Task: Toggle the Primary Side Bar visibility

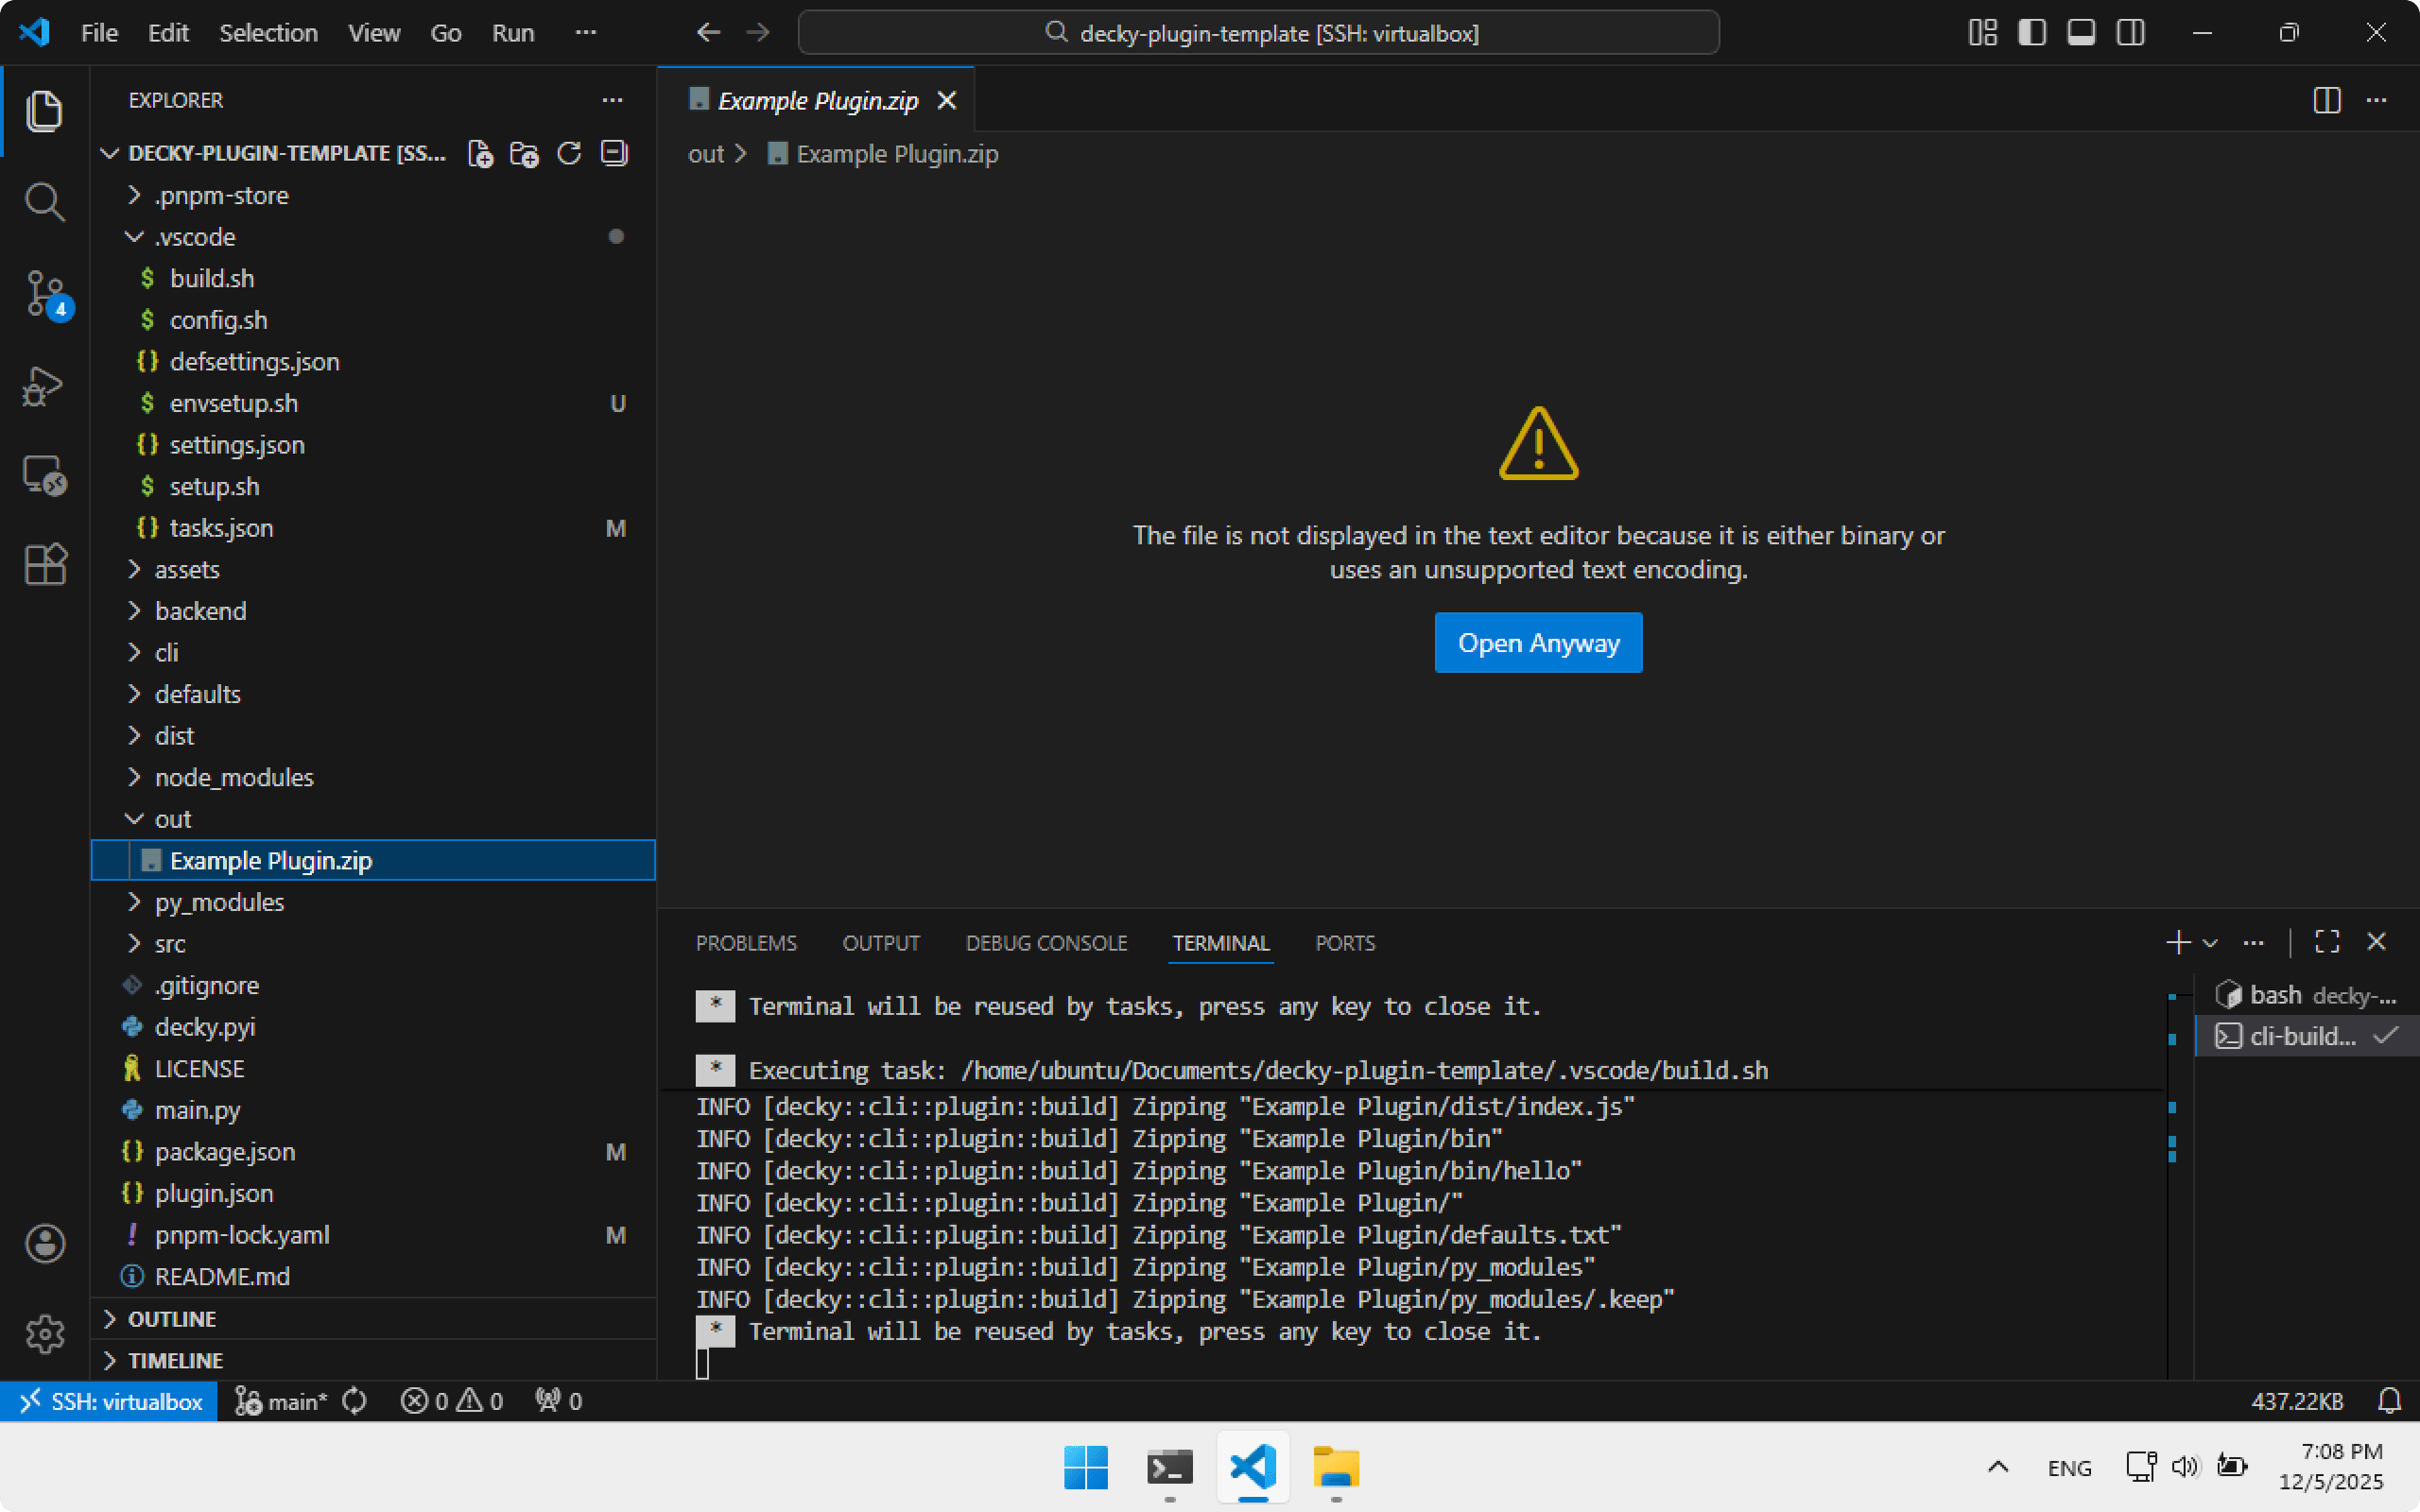Action: click(x=2031, y=33)
